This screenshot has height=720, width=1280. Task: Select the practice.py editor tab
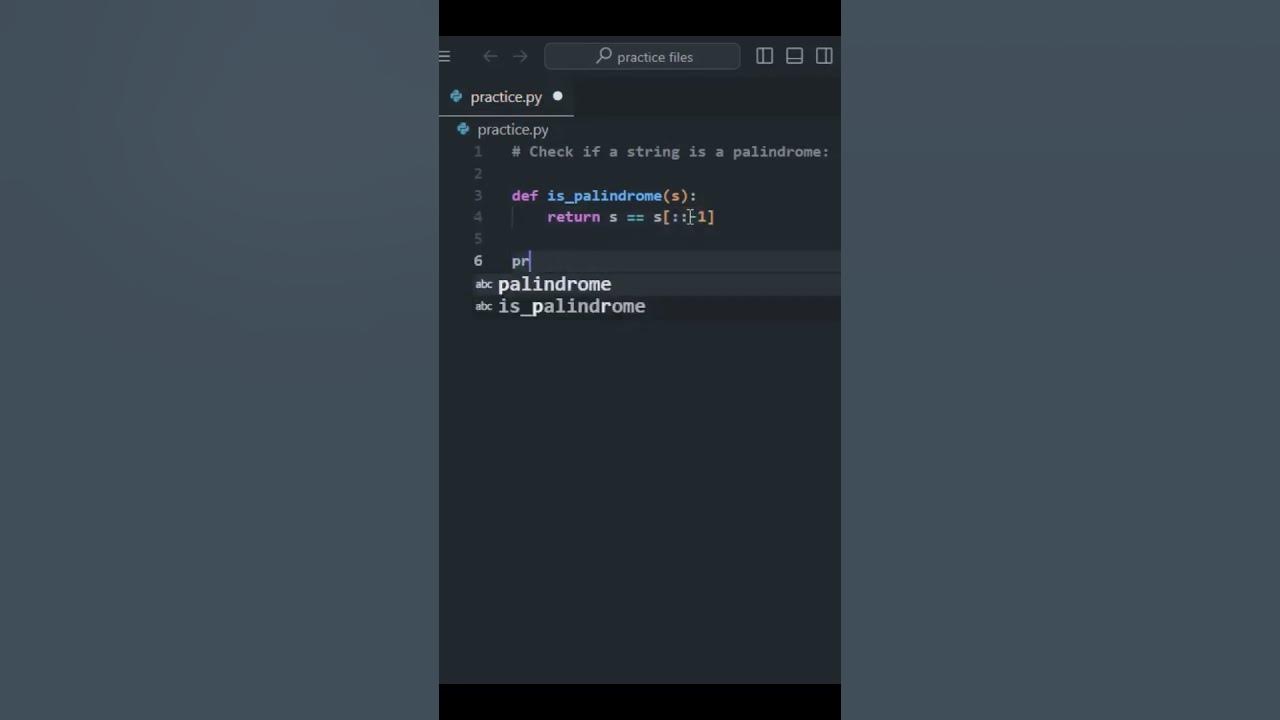[506, 97]
